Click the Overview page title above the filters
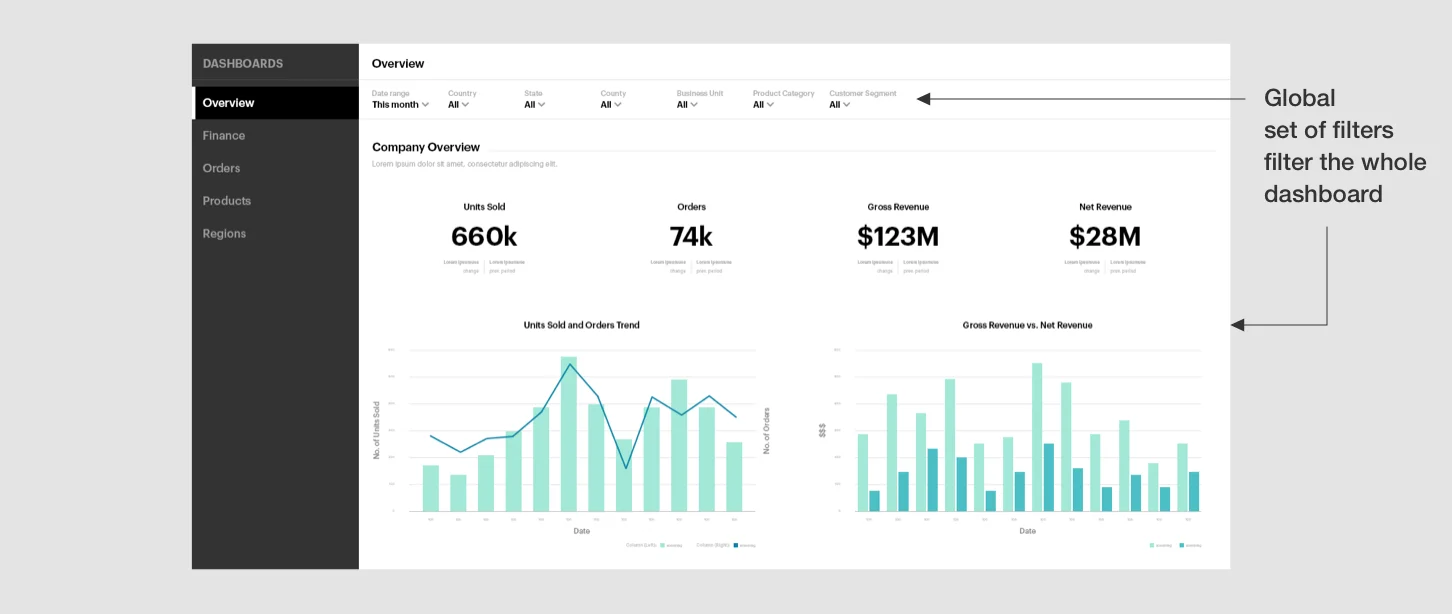Viewport: 1452px width, 614px height. point(398,64)
